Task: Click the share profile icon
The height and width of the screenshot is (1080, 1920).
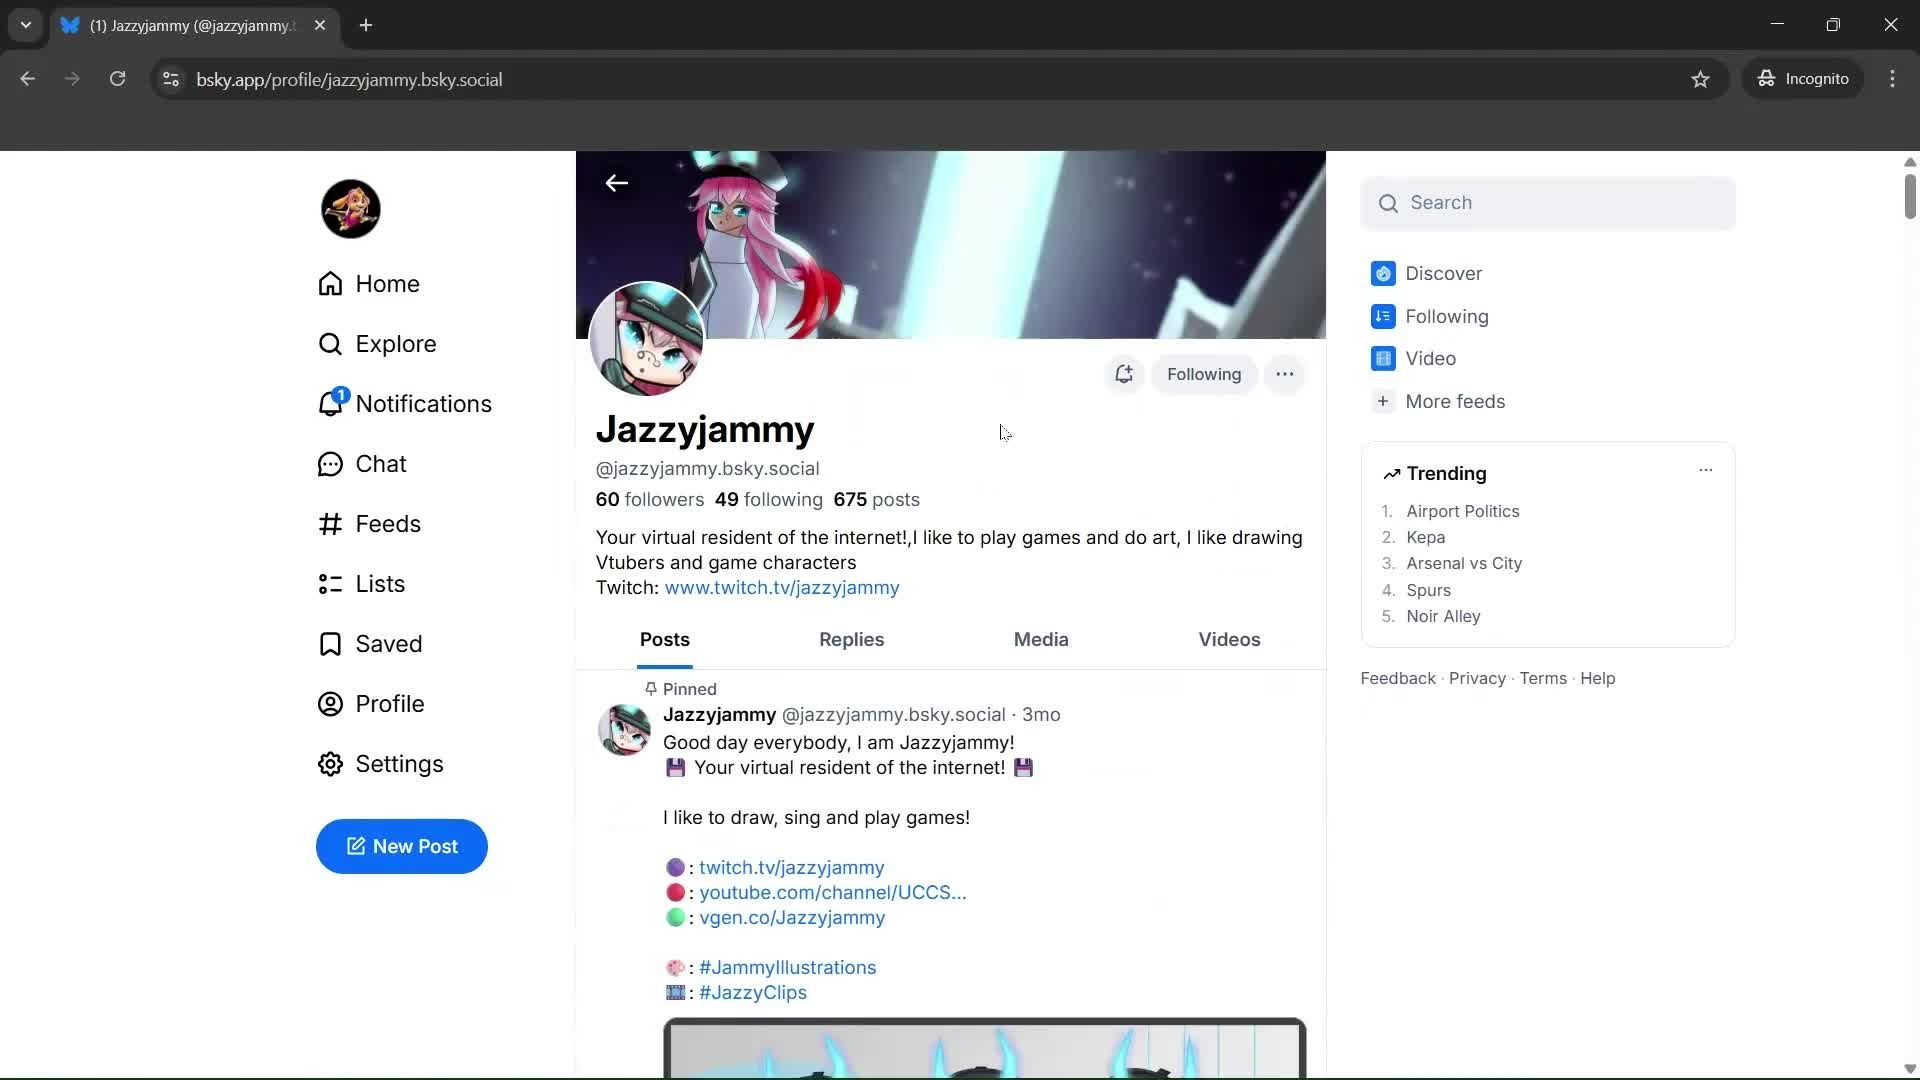Action: tap(1124, 373)
